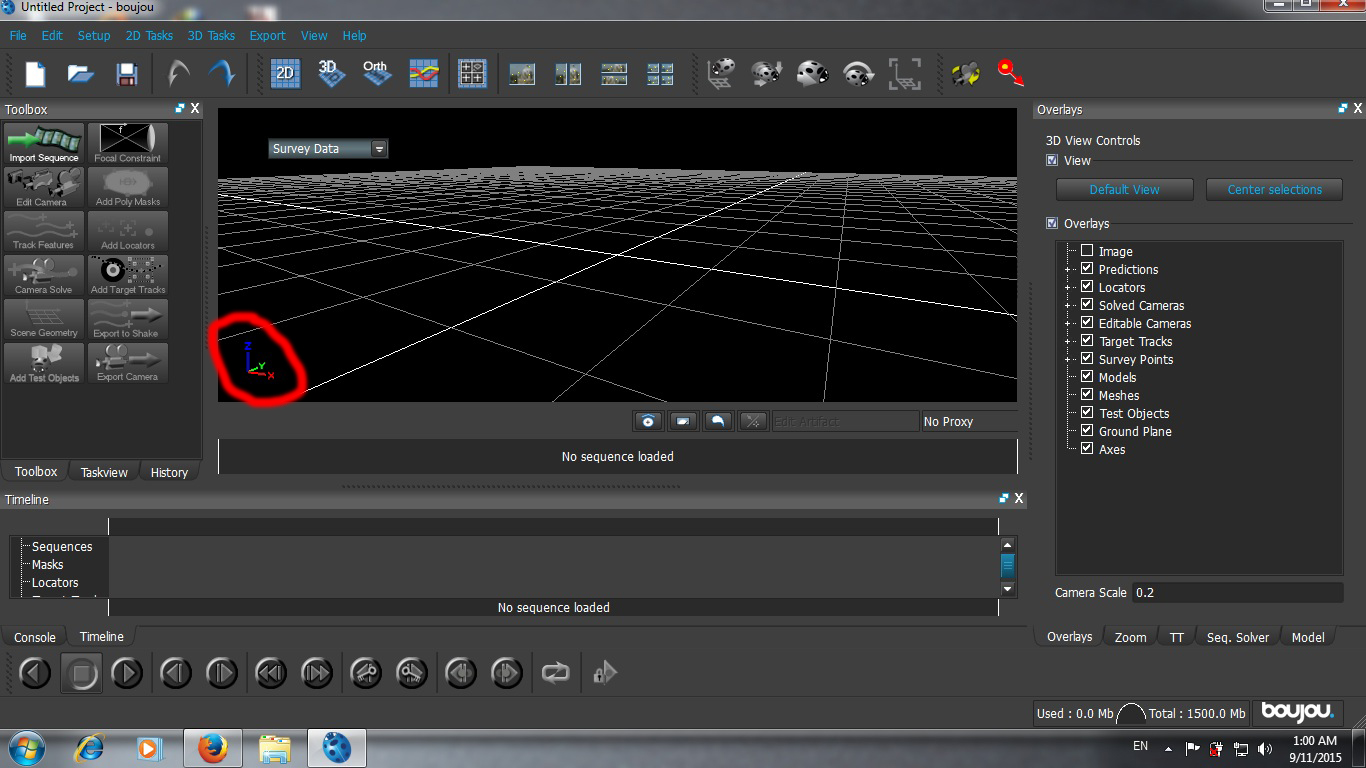Image resolution: width=1366 pixels, height=768 pixels.
Task: Create a new project with blank page icon
Action: [35, 73]
